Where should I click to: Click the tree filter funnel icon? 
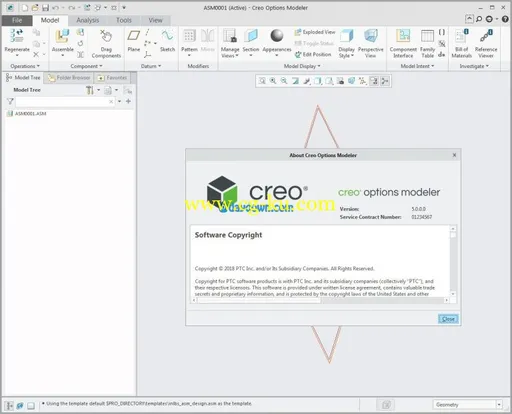(10, 101)
